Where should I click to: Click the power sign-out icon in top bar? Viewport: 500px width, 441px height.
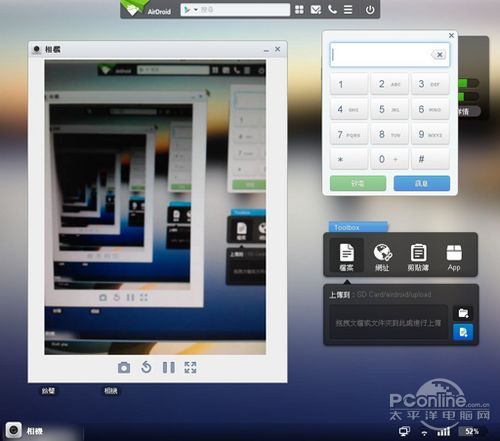click(x=370, y=10)
